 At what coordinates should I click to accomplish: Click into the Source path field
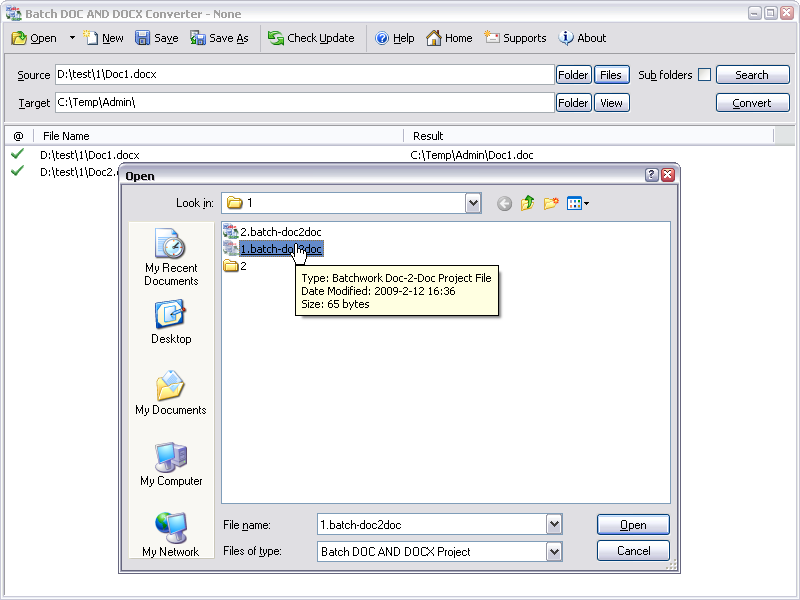(x=305, y=74)
